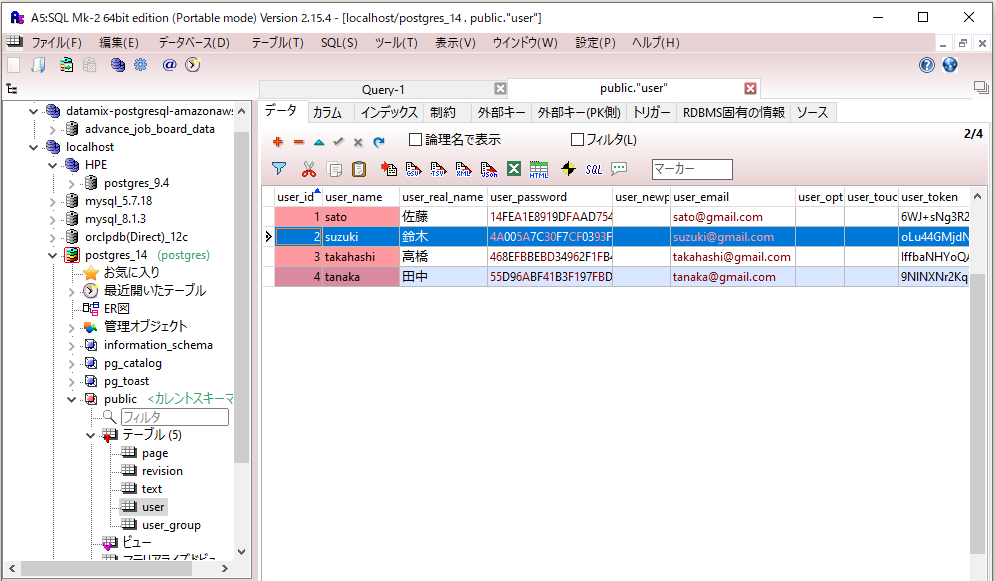Add a new row with the plus icon
This screenshot has width=996, height=581.
[279, 141]
